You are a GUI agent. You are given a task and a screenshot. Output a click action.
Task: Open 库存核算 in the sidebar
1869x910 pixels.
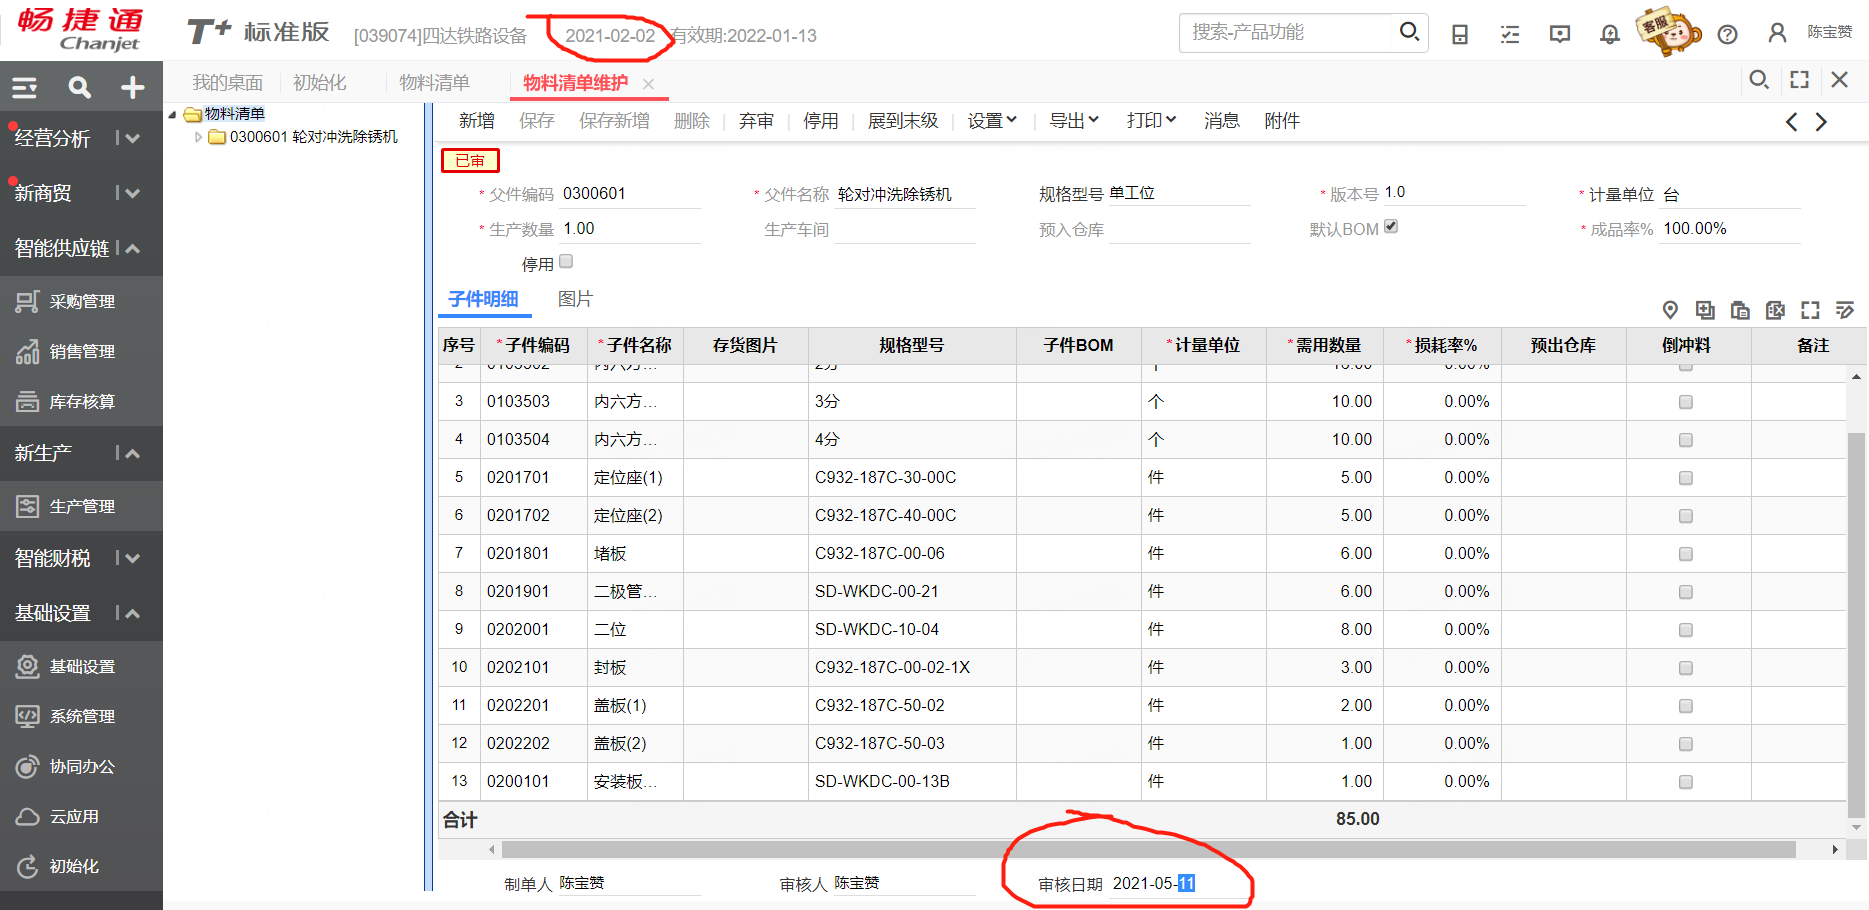81,401
